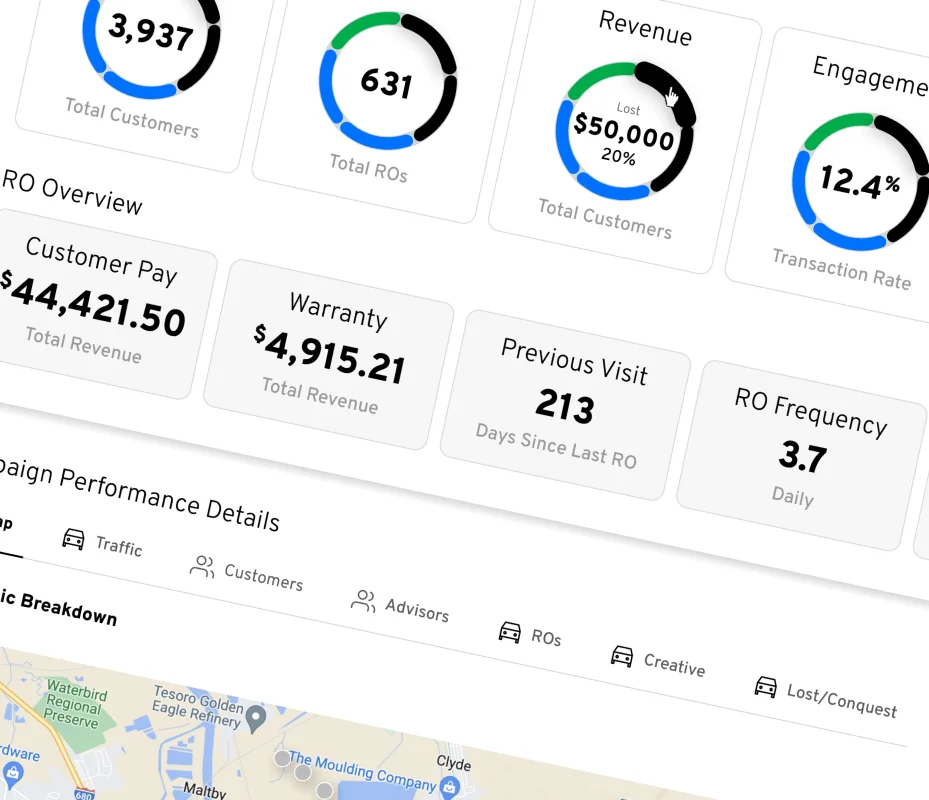Click the 20% label in Revenue donut
This screenshot has height=800, width=929.
[x=618, y=156]
